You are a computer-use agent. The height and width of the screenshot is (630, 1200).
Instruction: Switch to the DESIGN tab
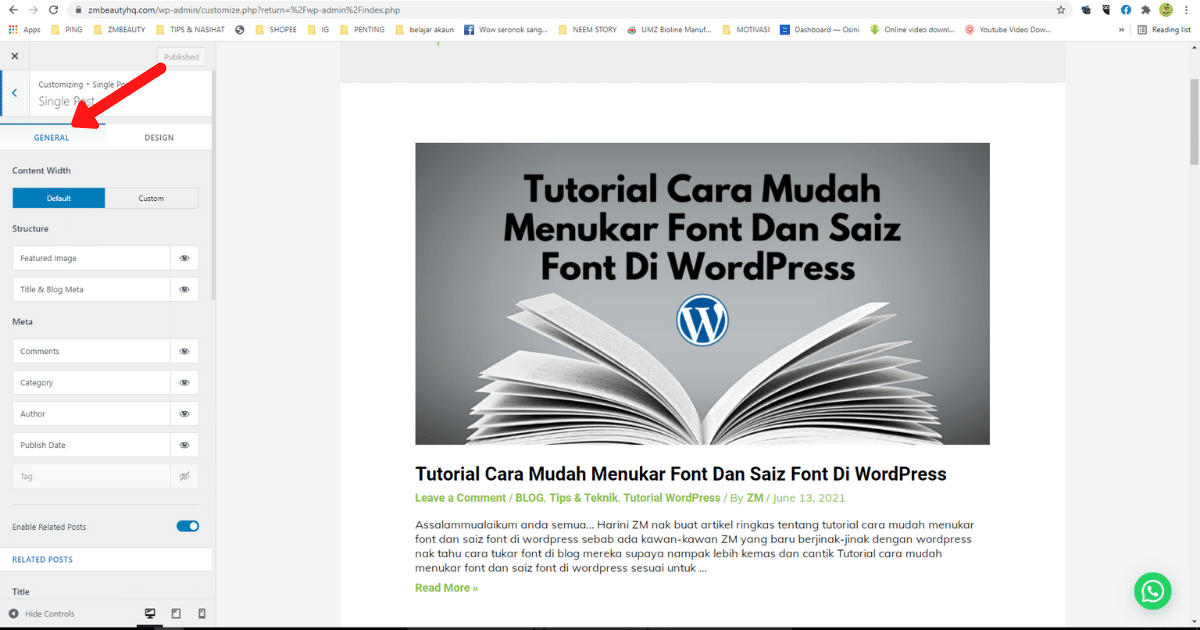point(158,137)
